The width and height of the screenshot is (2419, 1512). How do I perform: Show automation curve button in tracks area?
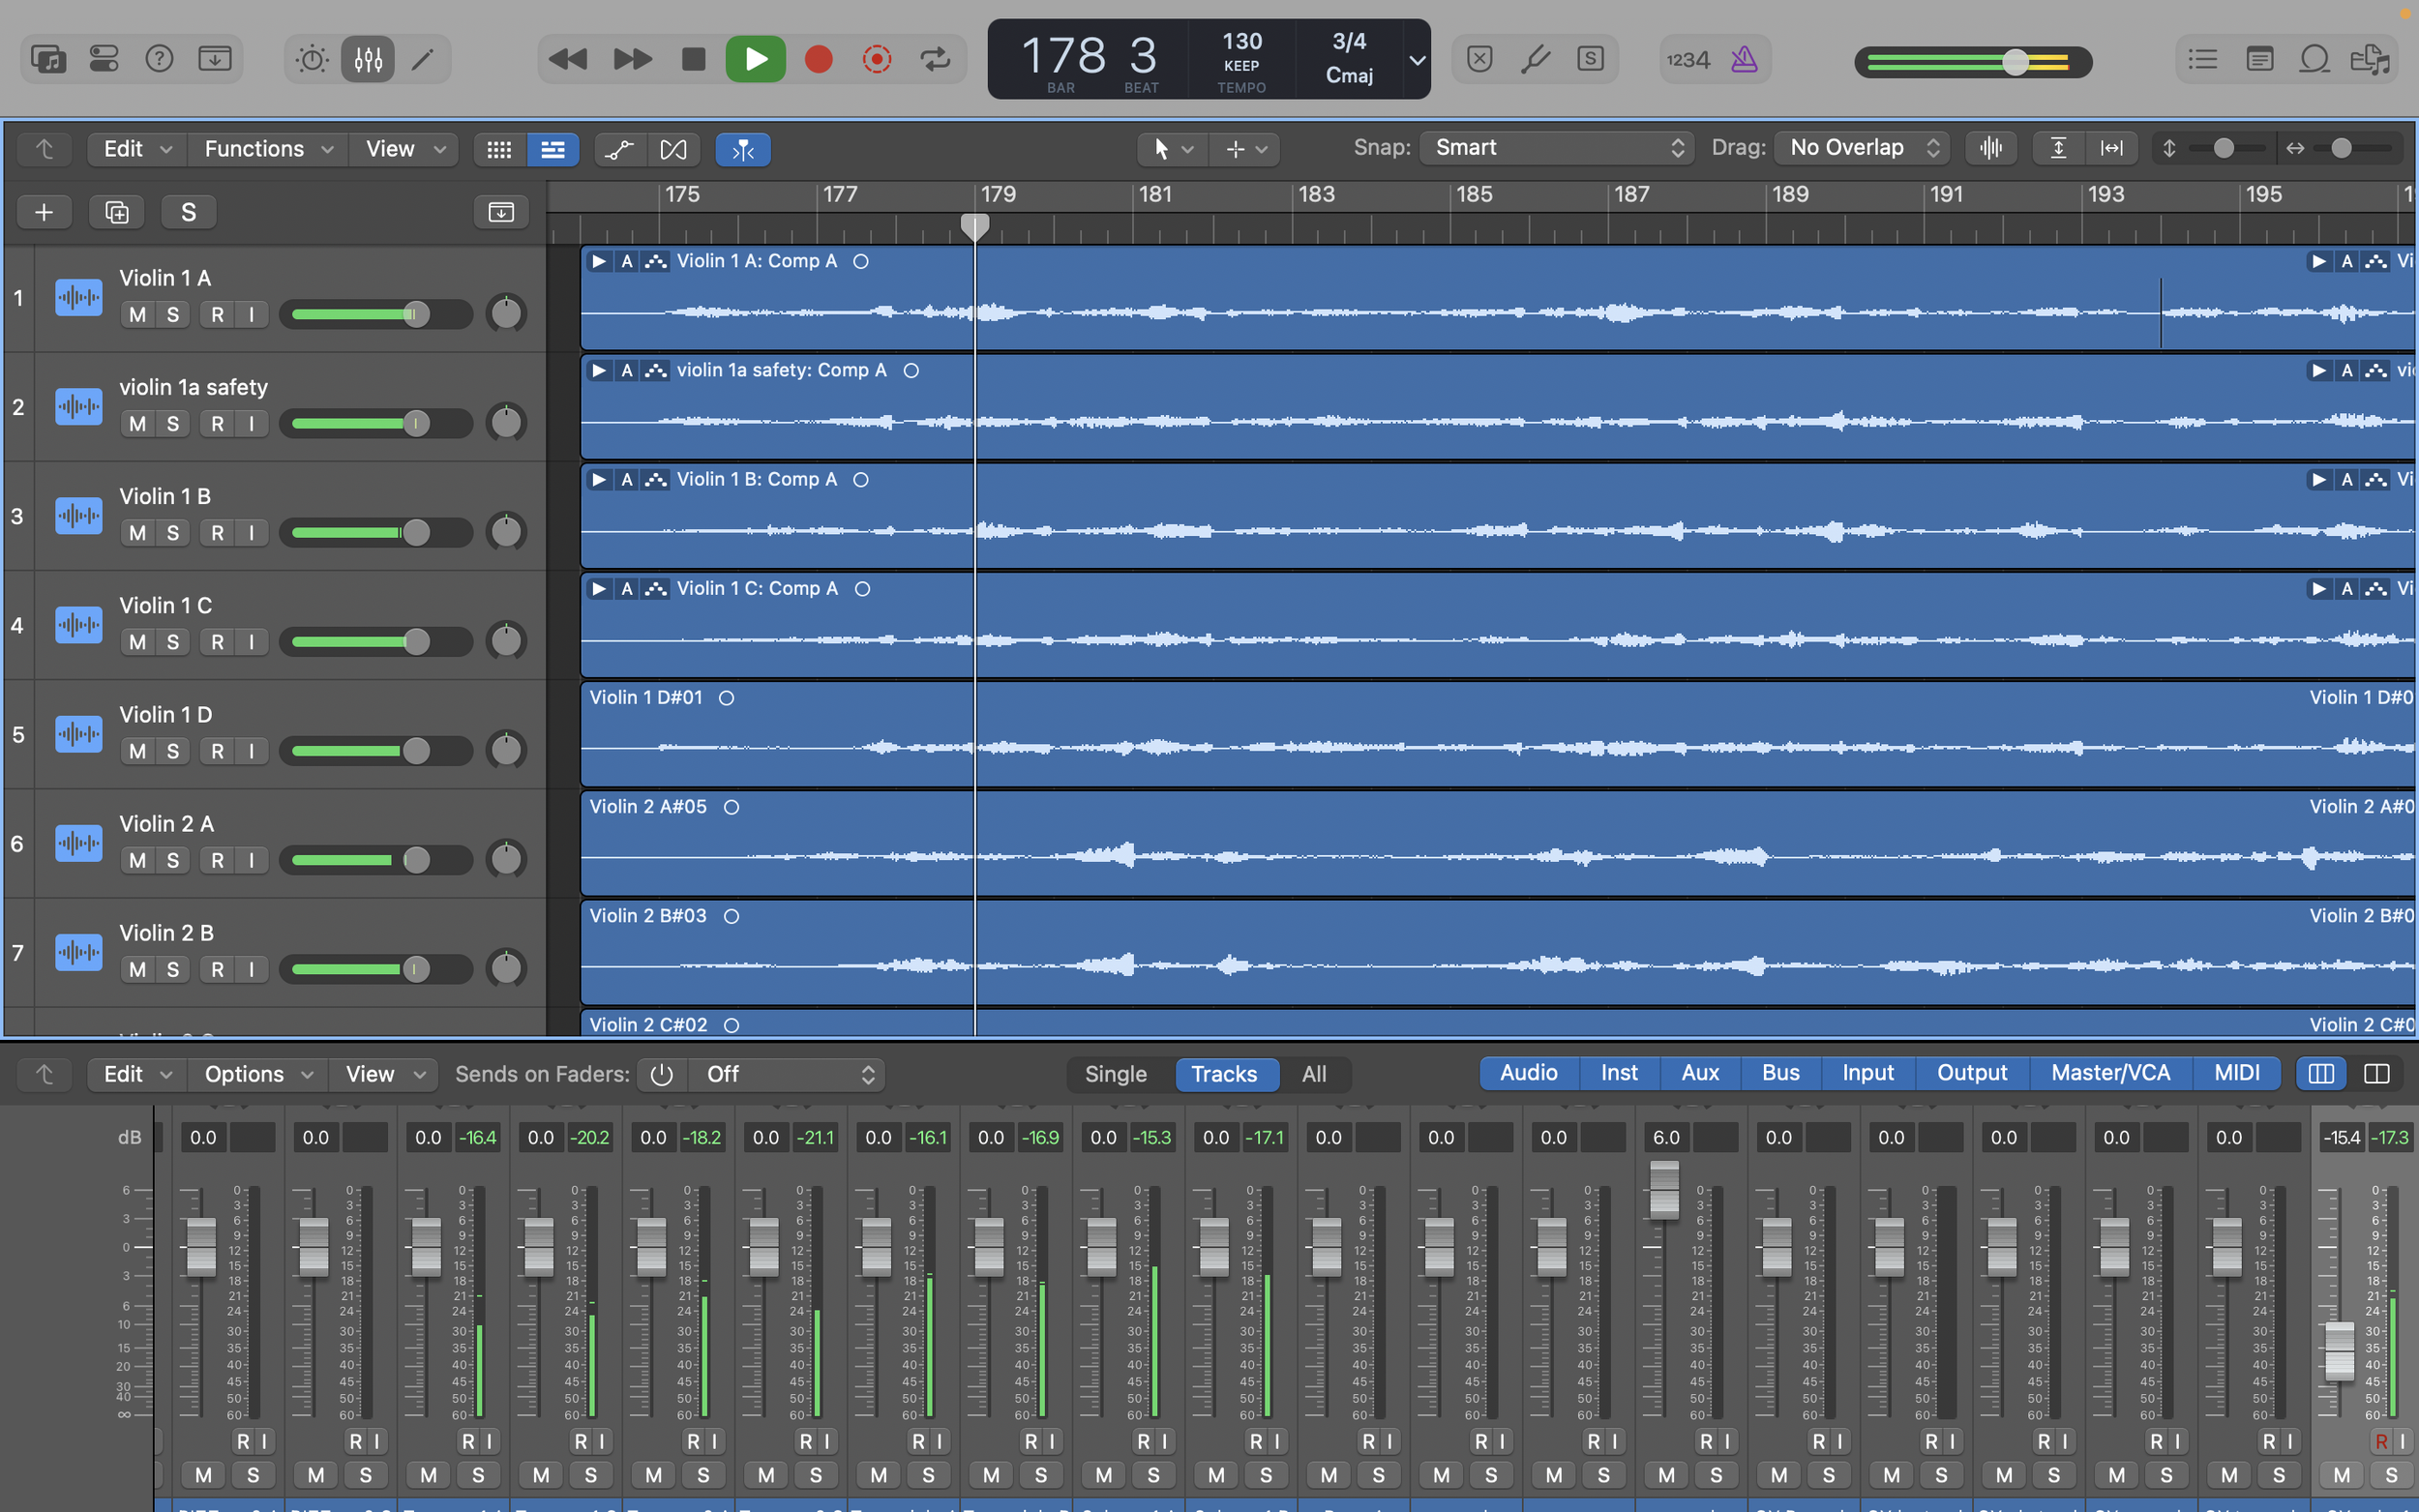pyautogui.click(x=620, y=150)
